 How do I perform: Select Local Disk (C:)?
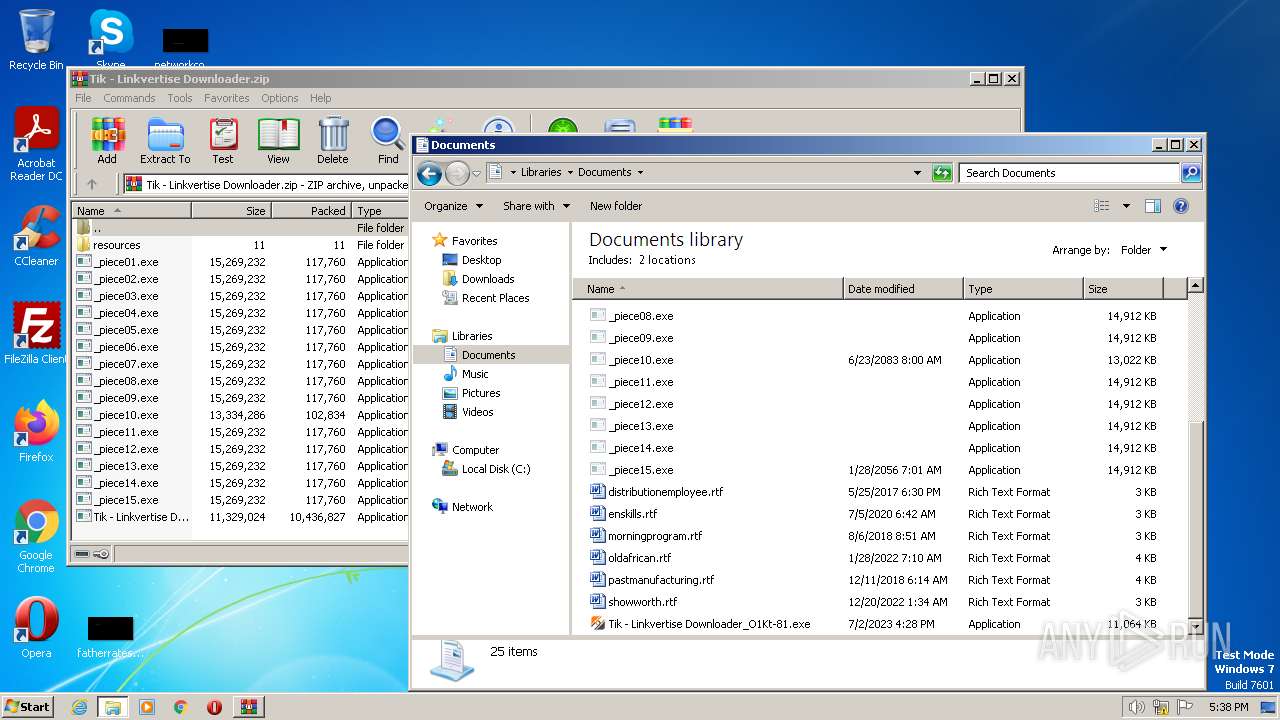tap(495, 469)
